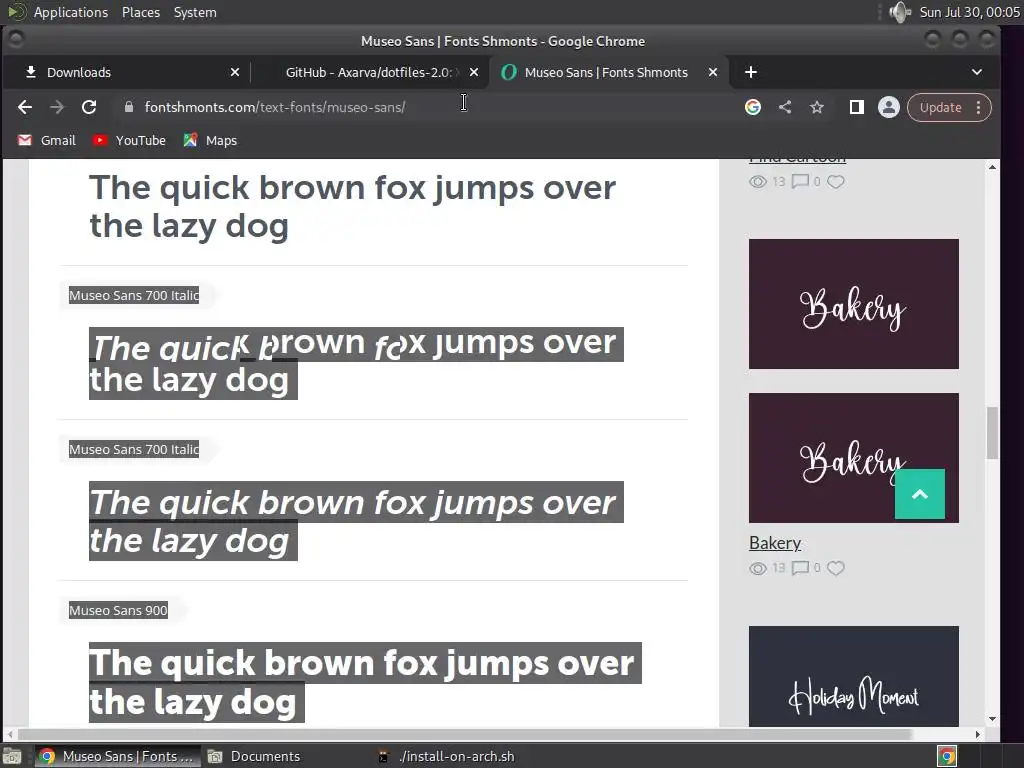Click the Chrome icon in bottom-right tray
Viewport: 1024px width, 768px height.
coord(947,756)
